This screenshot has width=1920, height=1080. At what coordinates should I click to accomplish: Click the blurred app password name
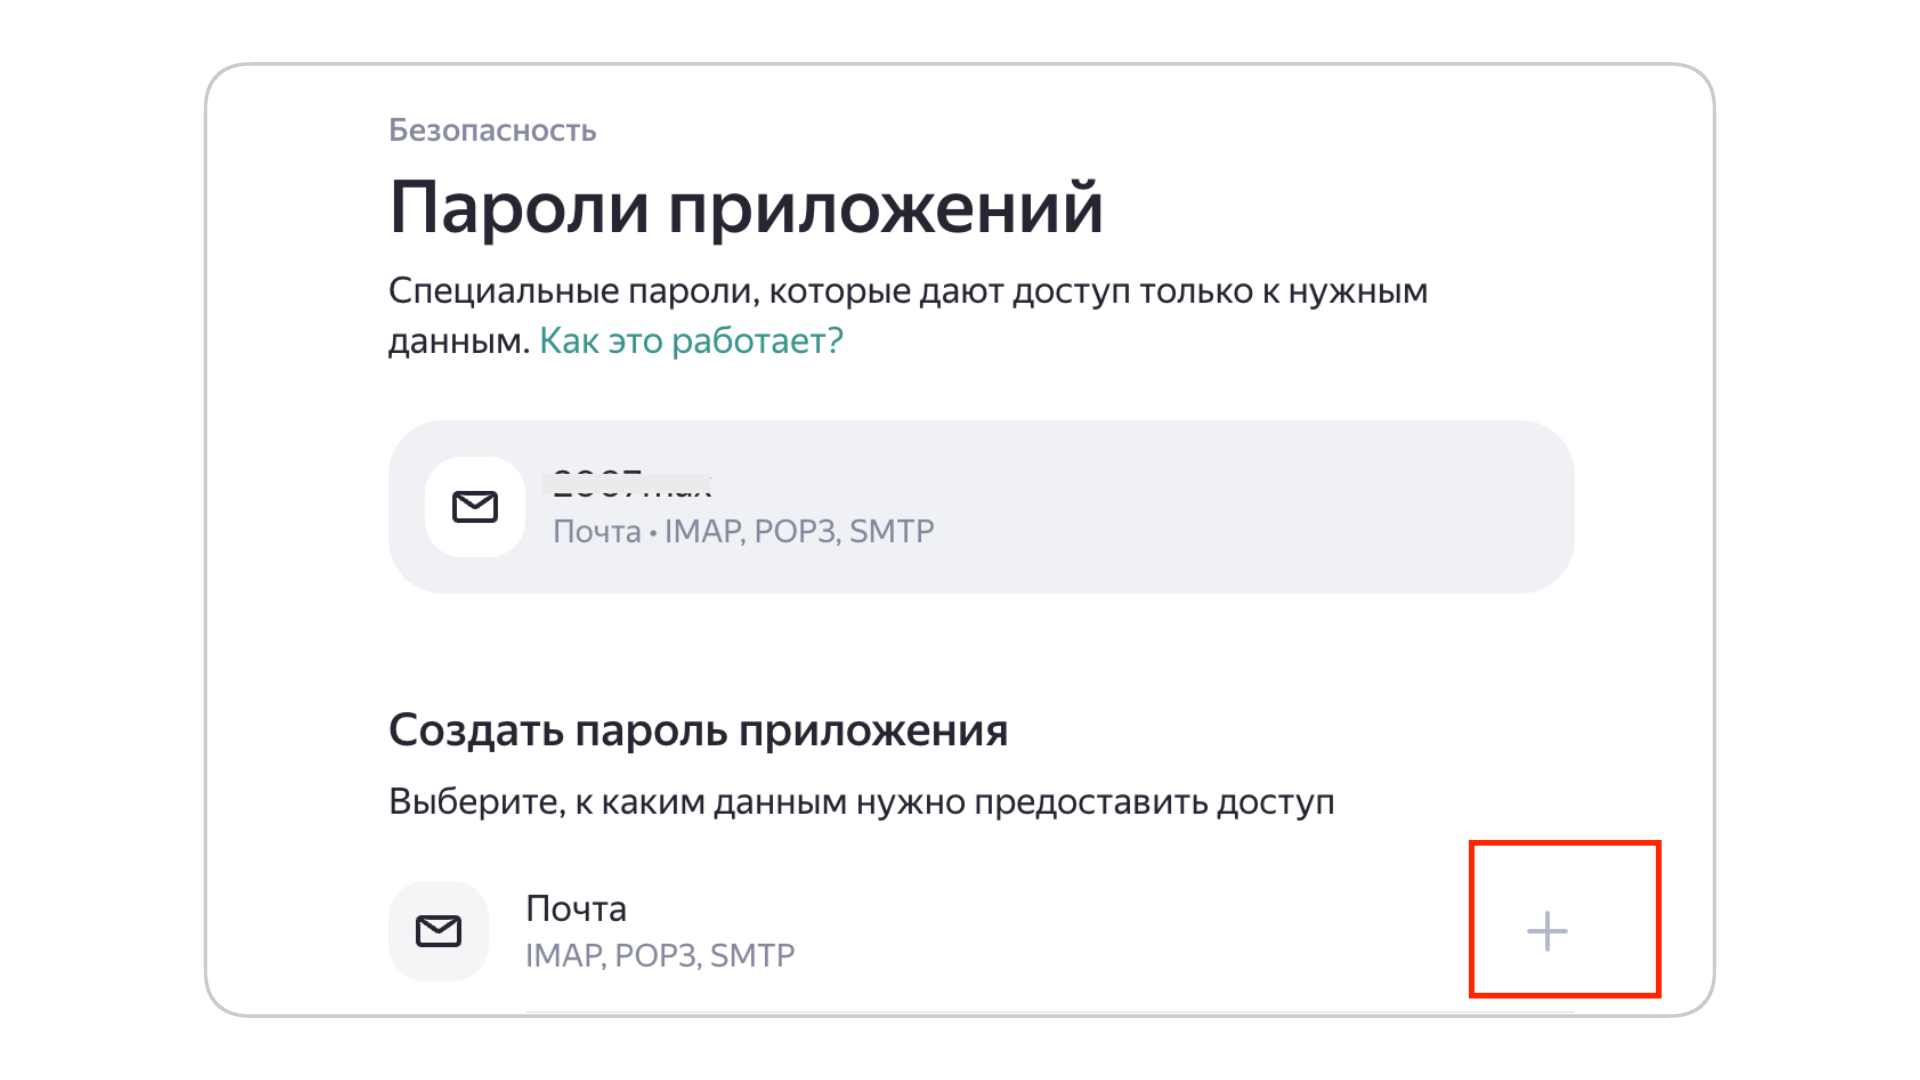coord(631,485)
